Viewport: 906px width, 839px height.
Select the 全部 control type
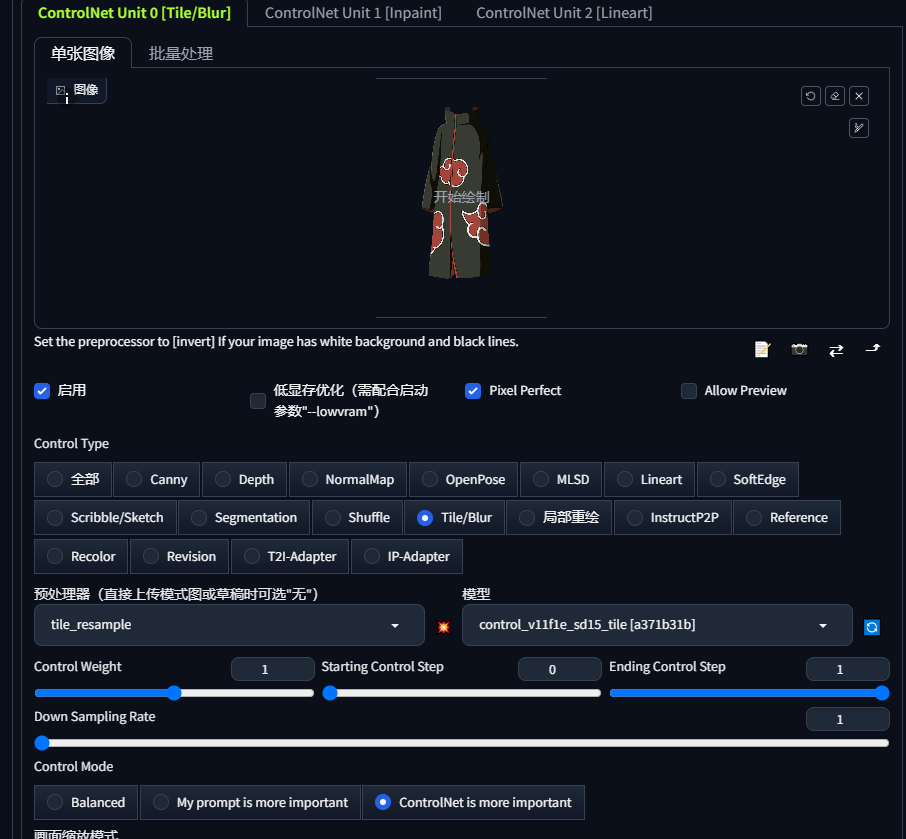[x=73, y=480]
